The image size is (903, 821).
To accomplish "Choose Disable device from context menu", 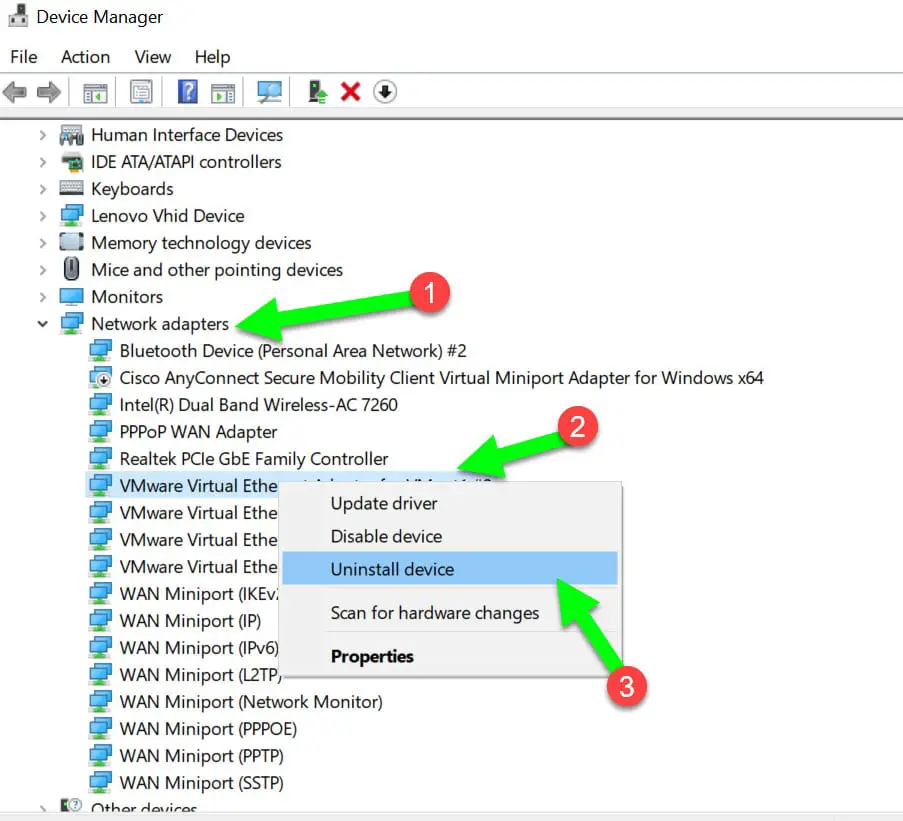I will click(449, 536).
